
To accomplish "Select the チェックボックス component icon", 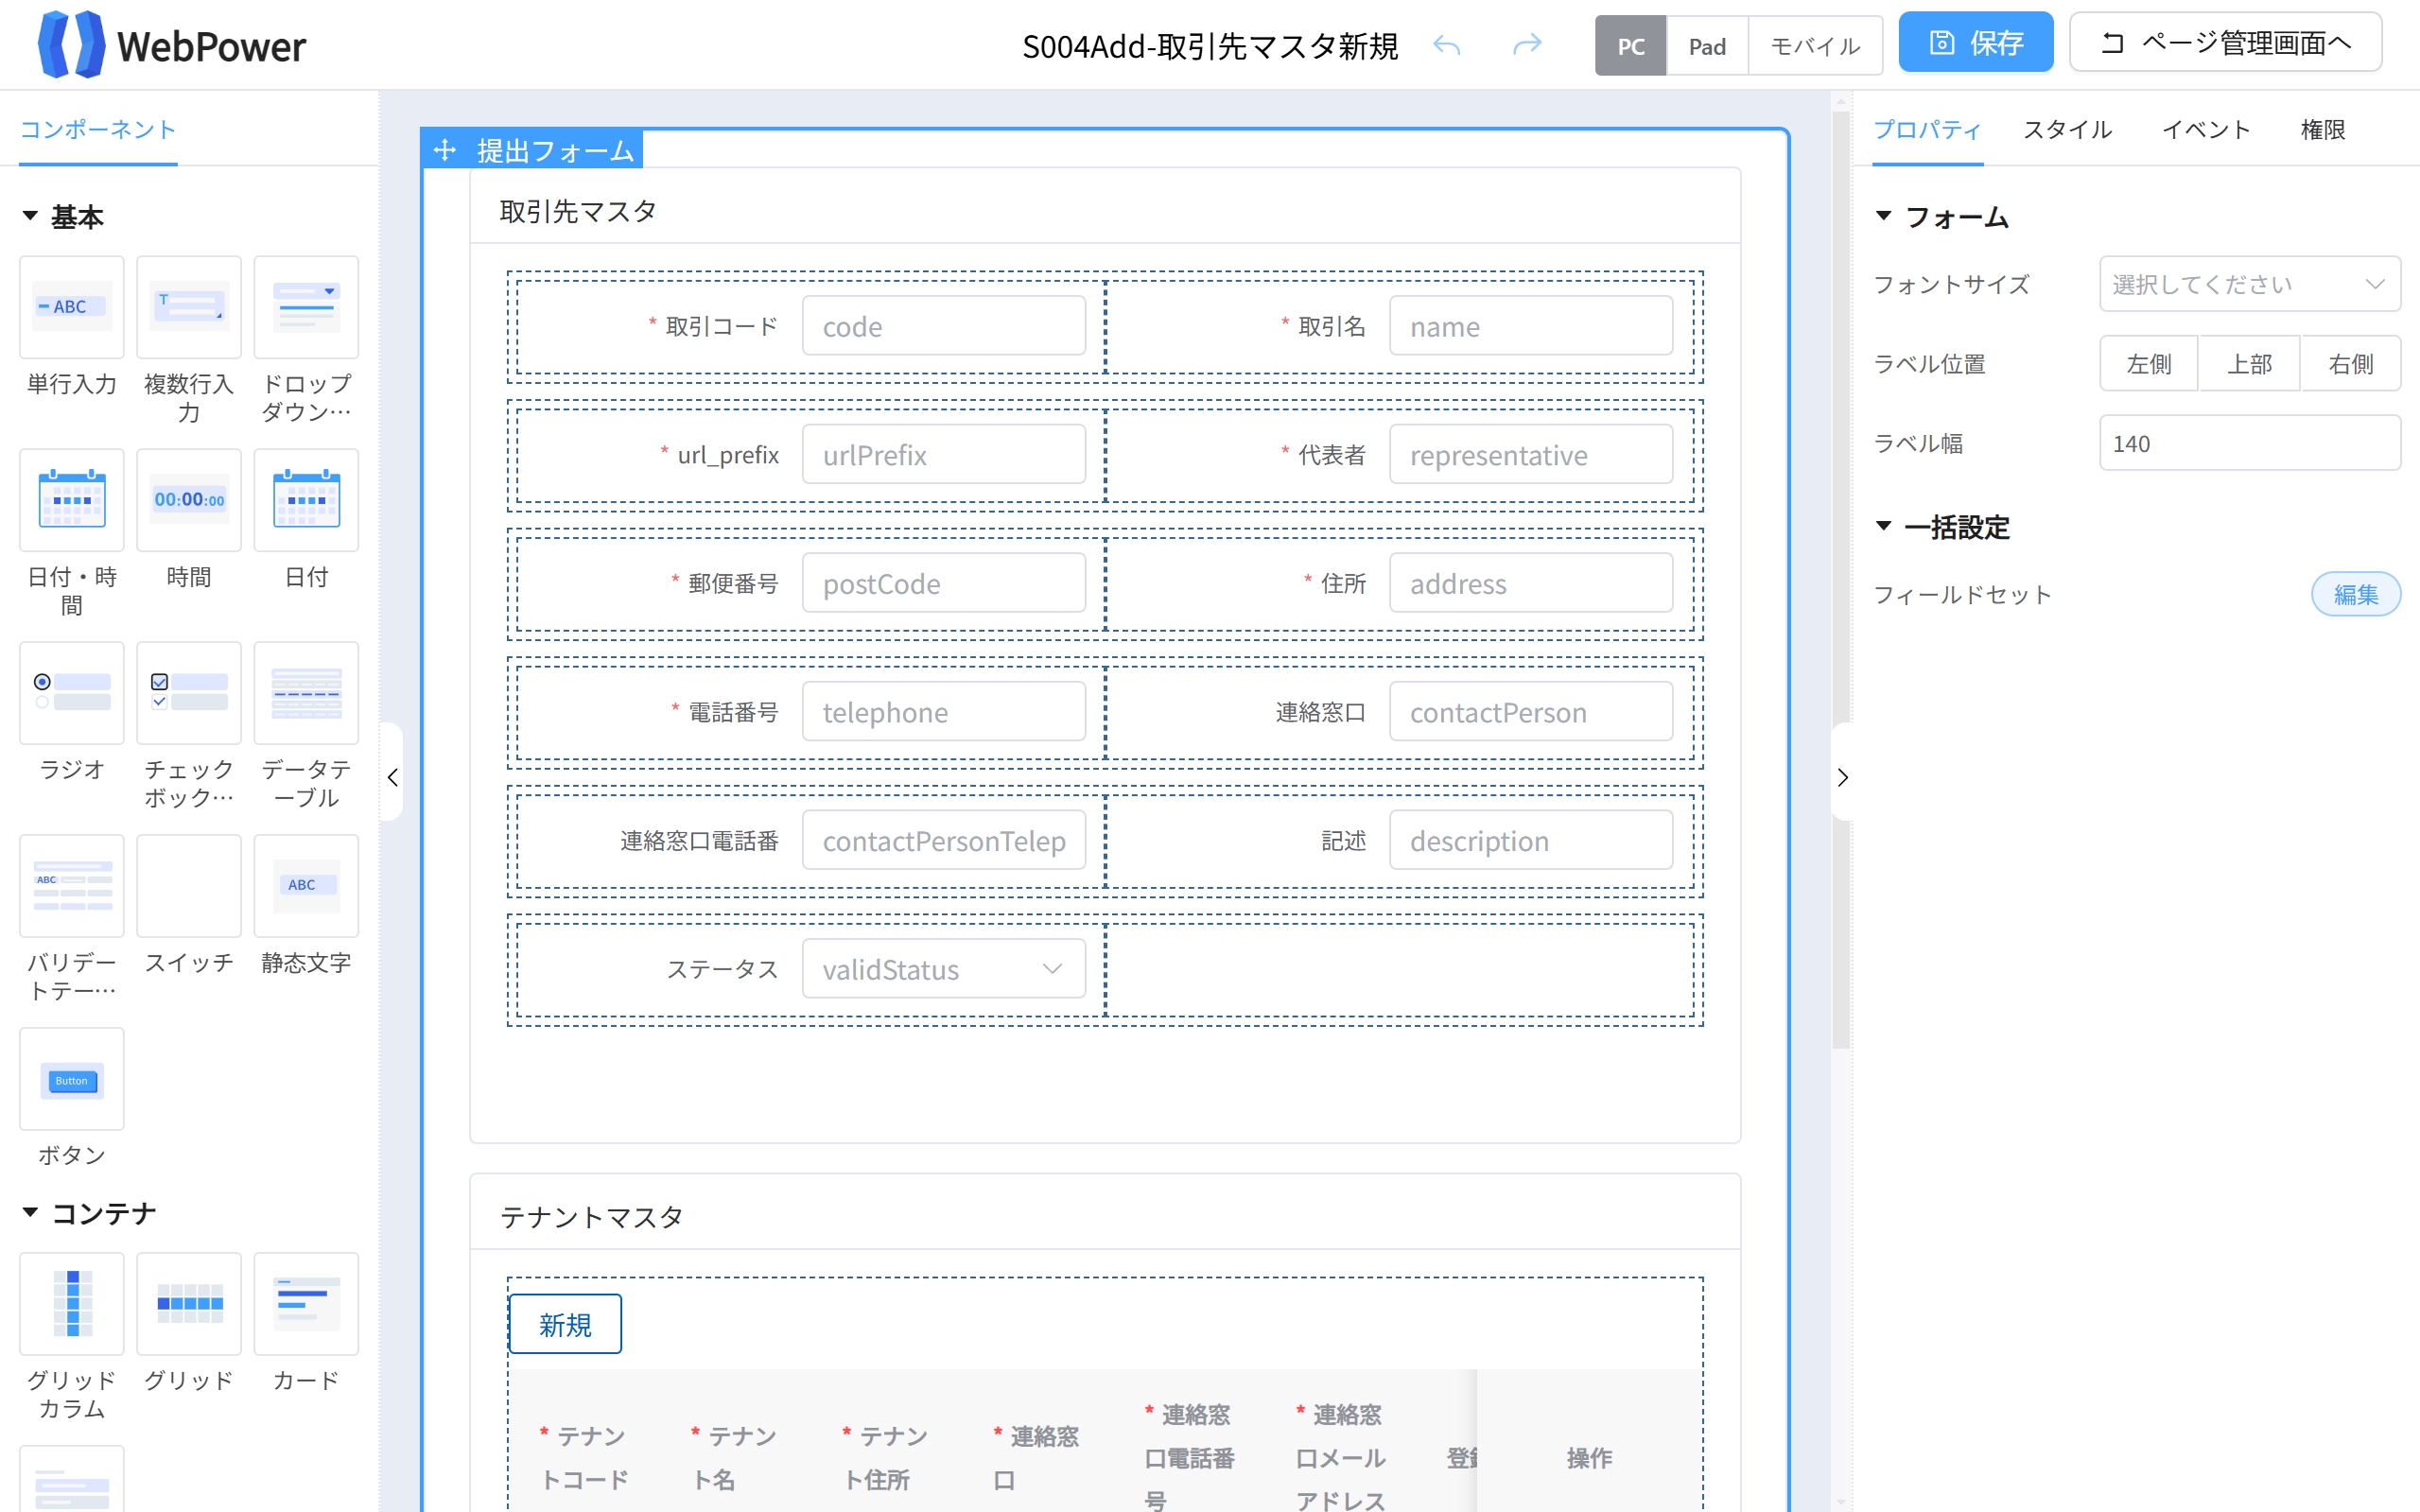I will tap(189, 693).
